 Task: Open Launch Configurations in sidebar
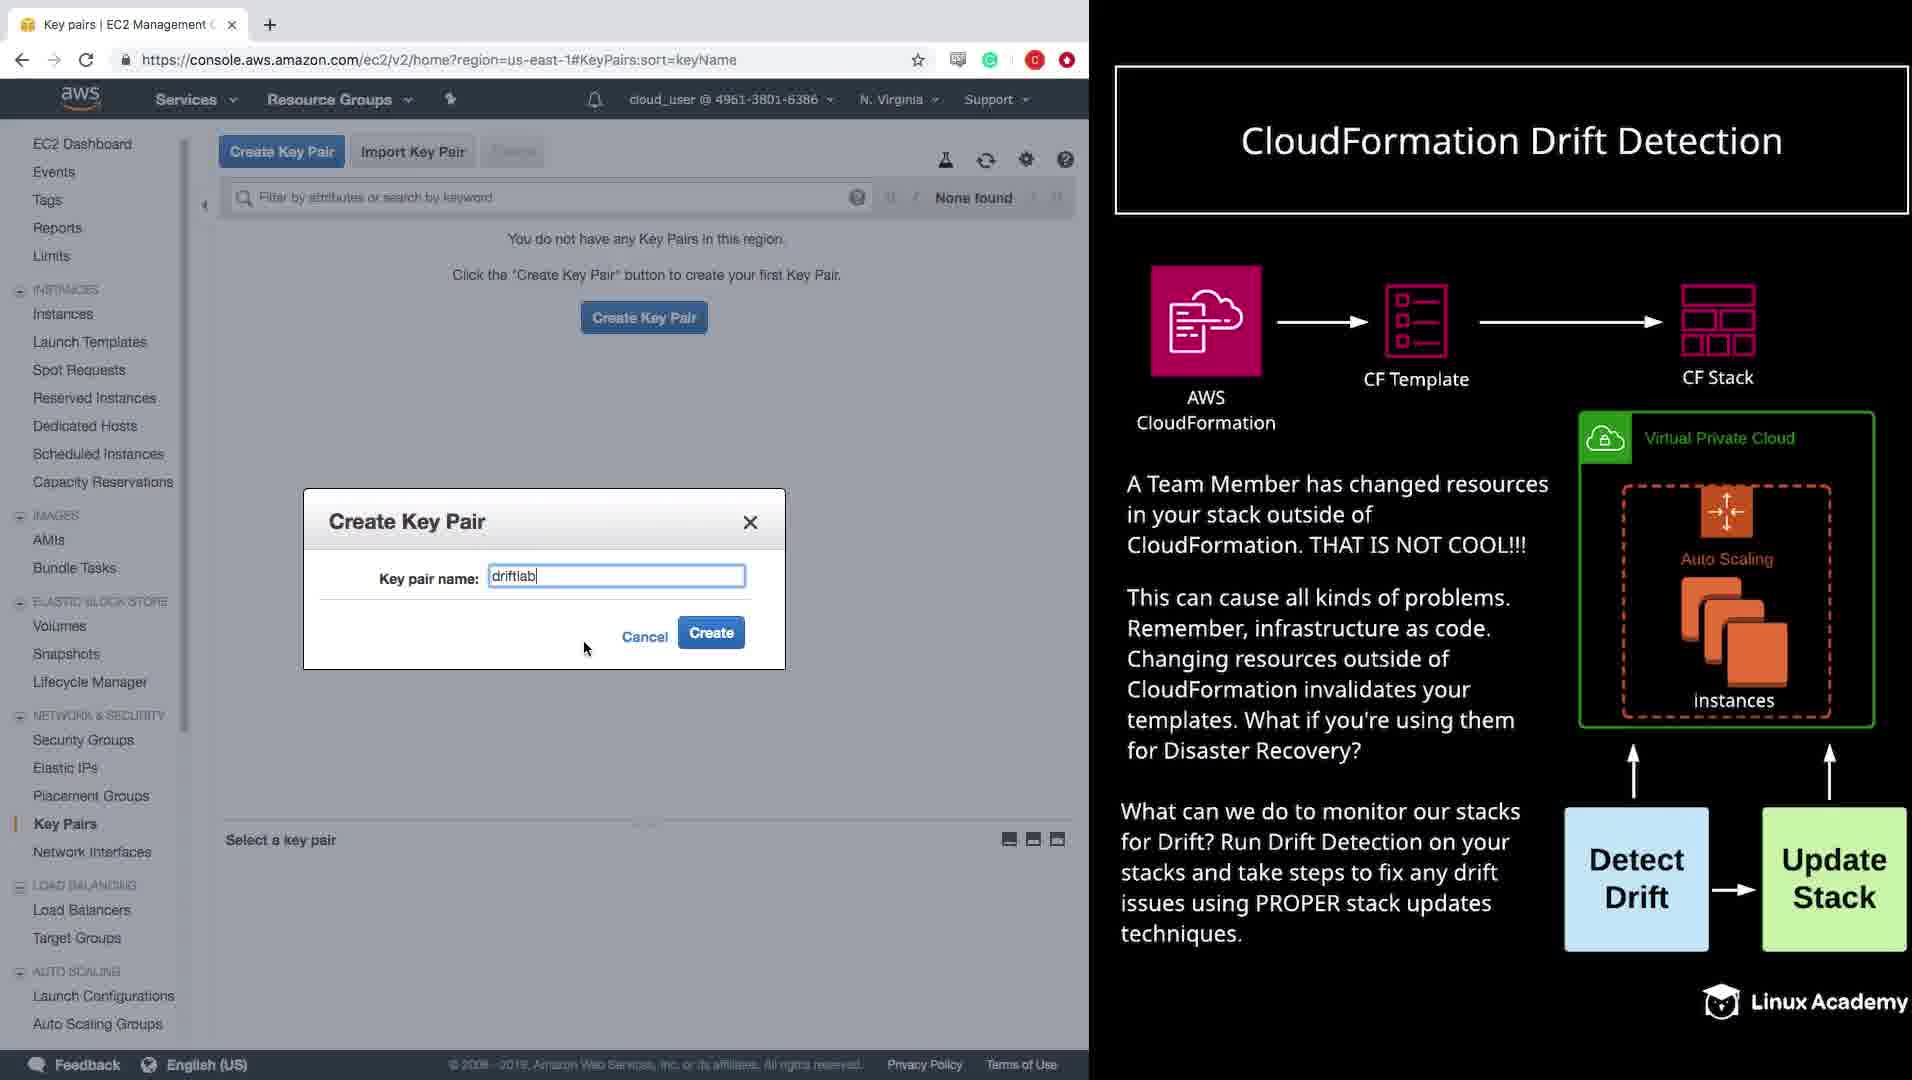(103, 996)
